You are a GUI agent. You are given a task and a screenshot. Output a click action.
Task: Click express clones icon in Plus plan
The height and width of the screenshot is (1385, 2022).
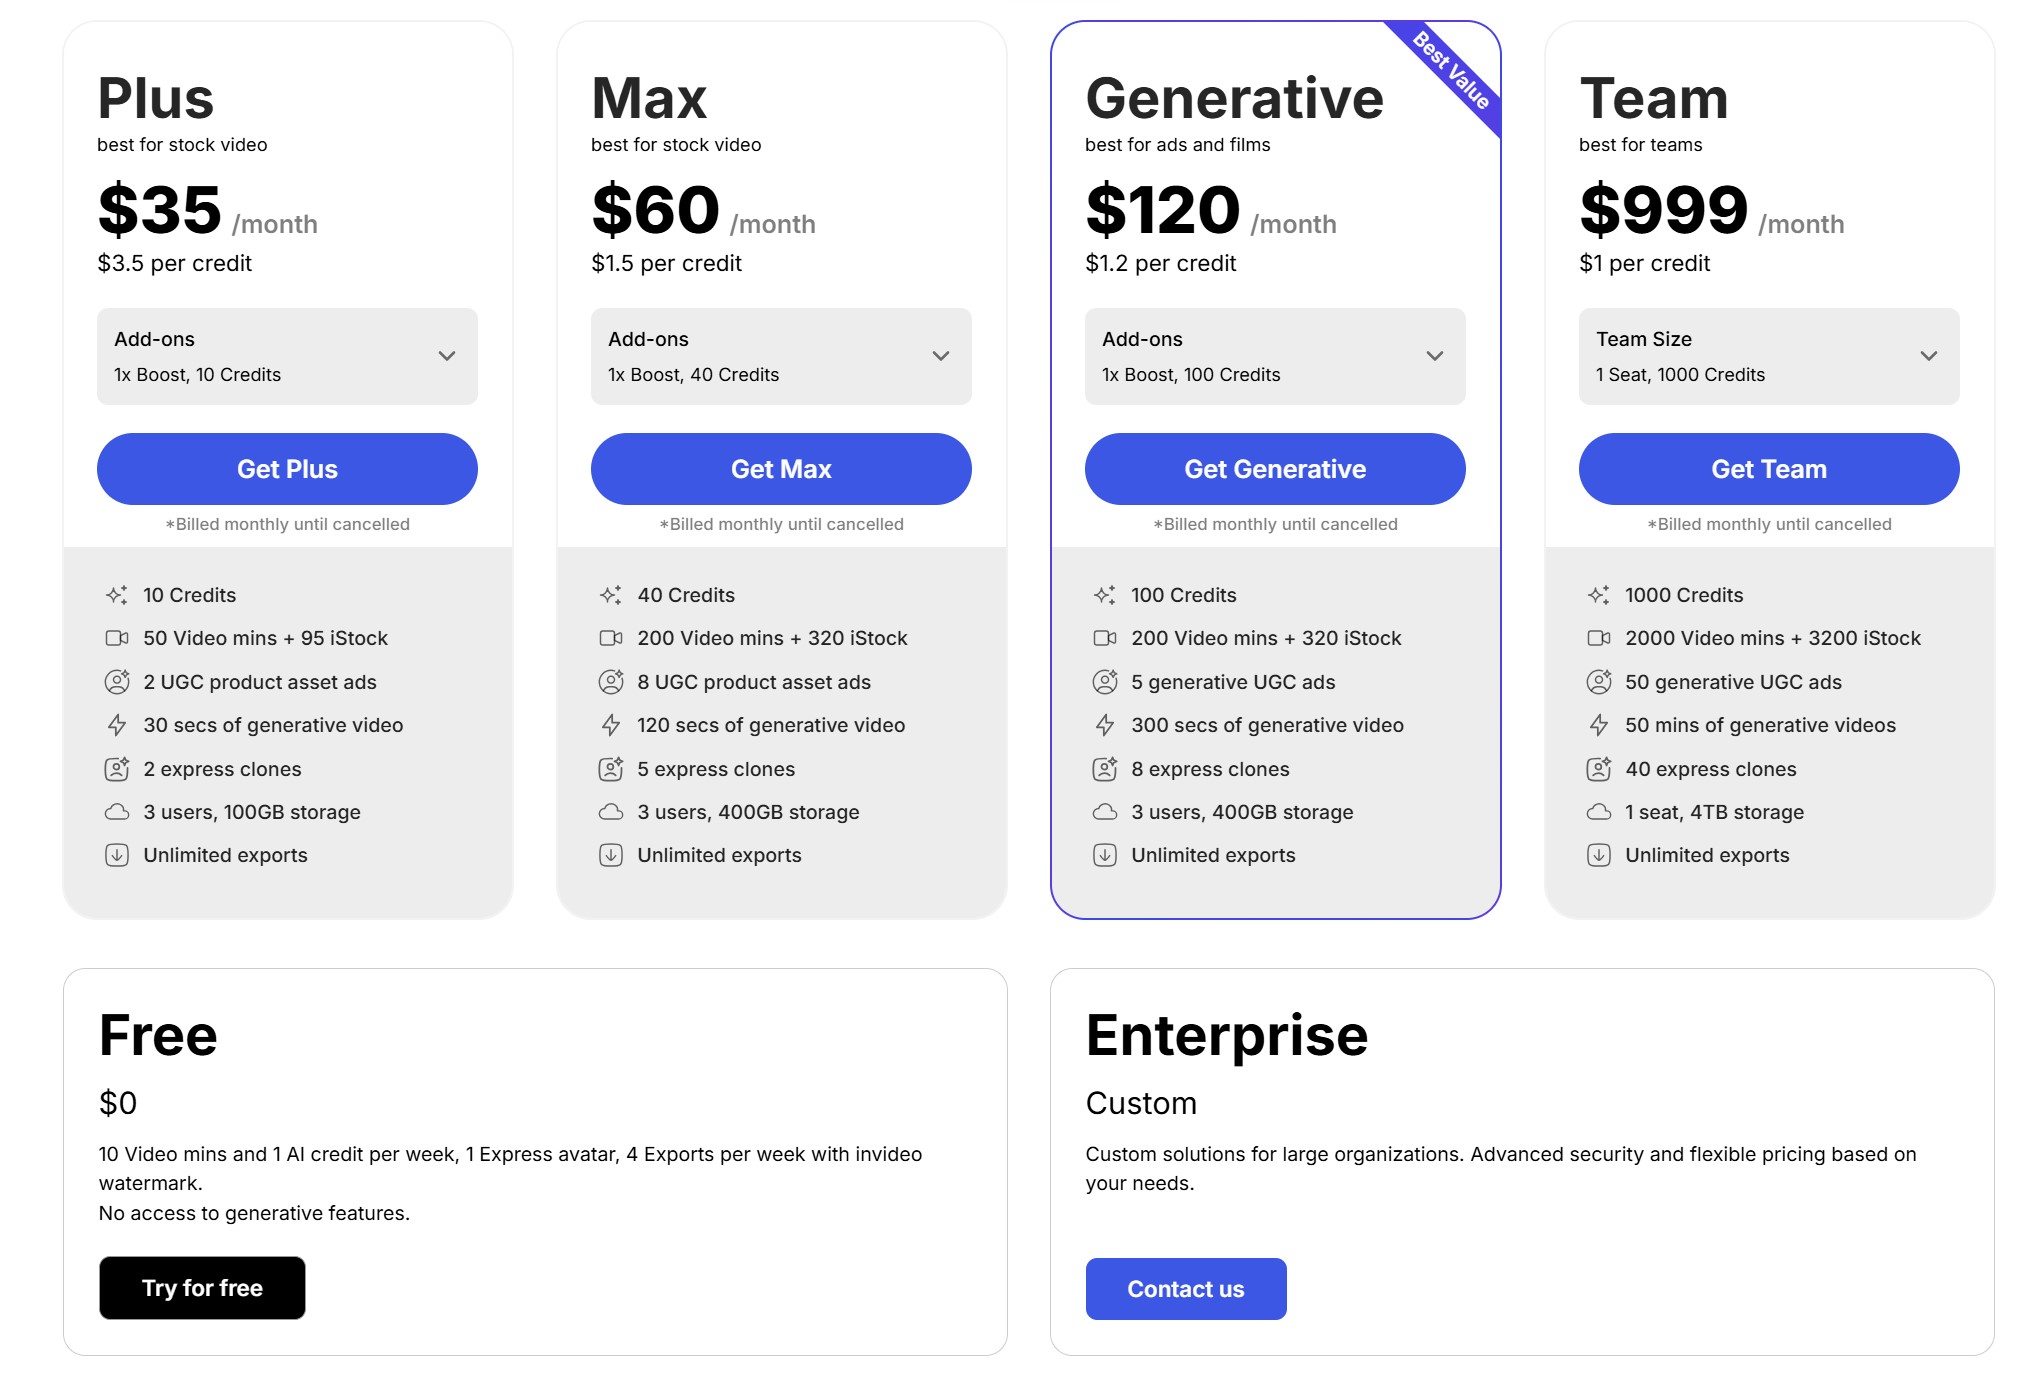(x=117, y=769)
